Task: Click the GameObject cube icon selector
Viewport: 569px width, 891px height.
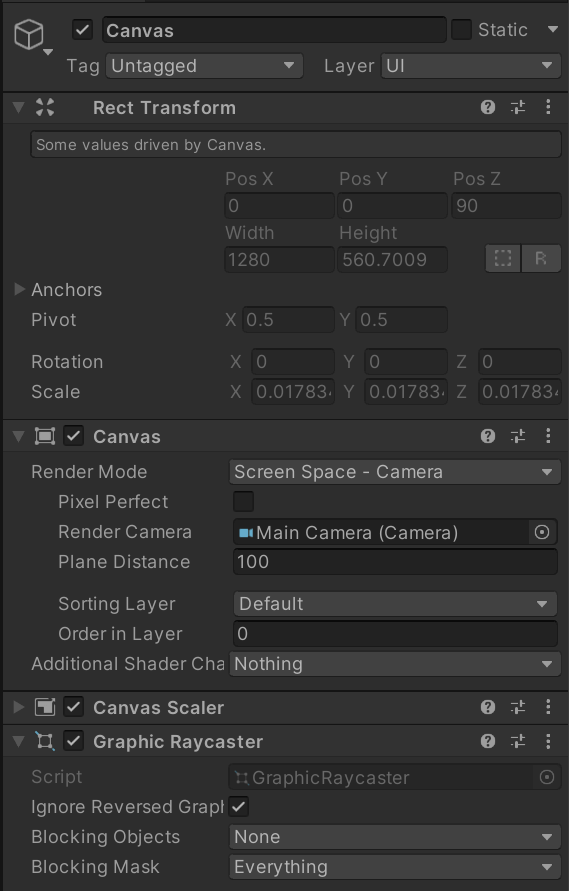Action: (30, 35)
